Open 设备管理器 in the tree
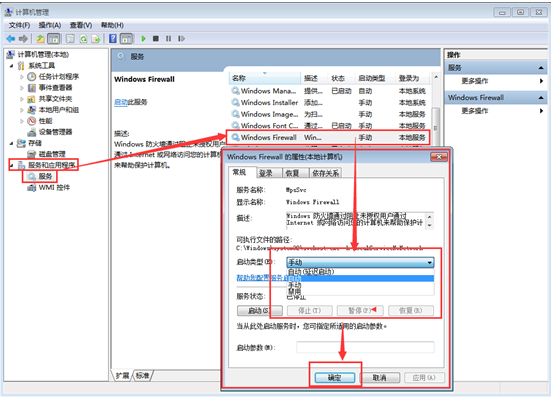Screen dimensions: 551x397 pos(55,132)
